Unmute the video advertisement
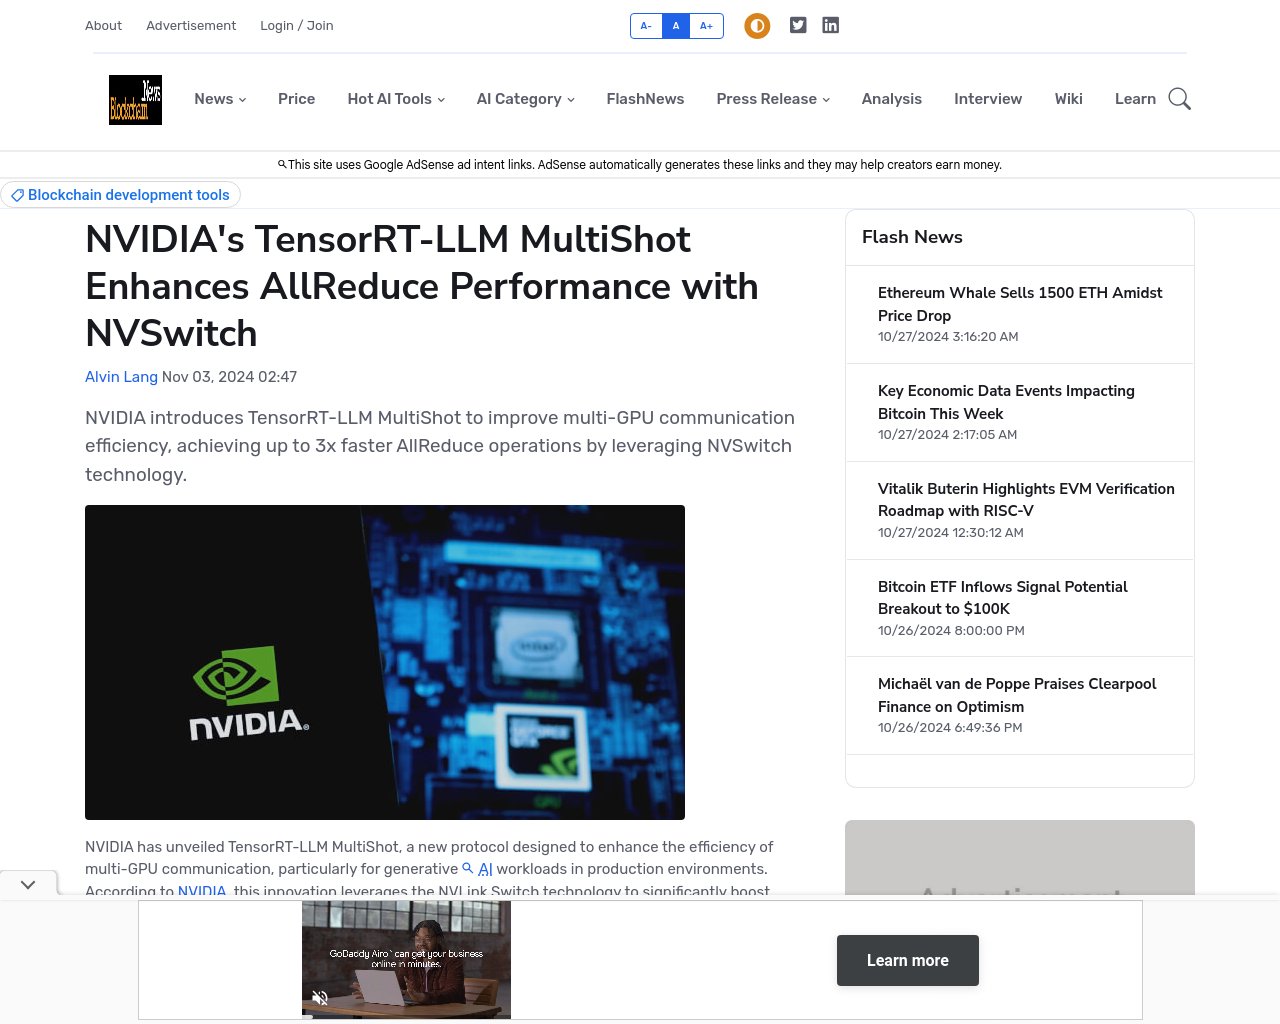Viewport: 1280px width, 1024px height. (x=320, y=997)
